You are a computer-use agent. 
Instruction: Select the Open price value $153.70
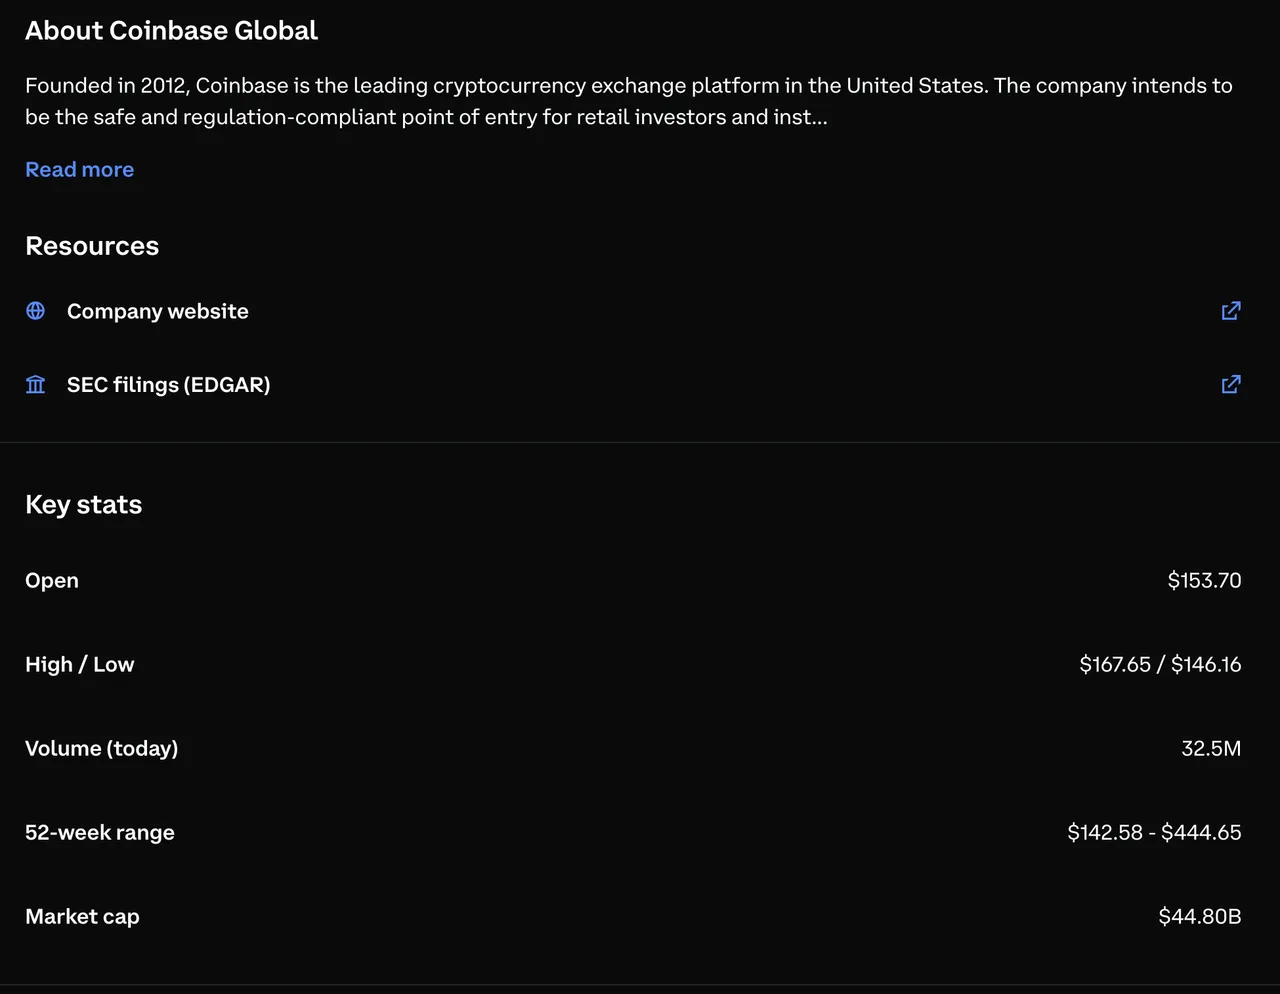(x=1204, y=580)
